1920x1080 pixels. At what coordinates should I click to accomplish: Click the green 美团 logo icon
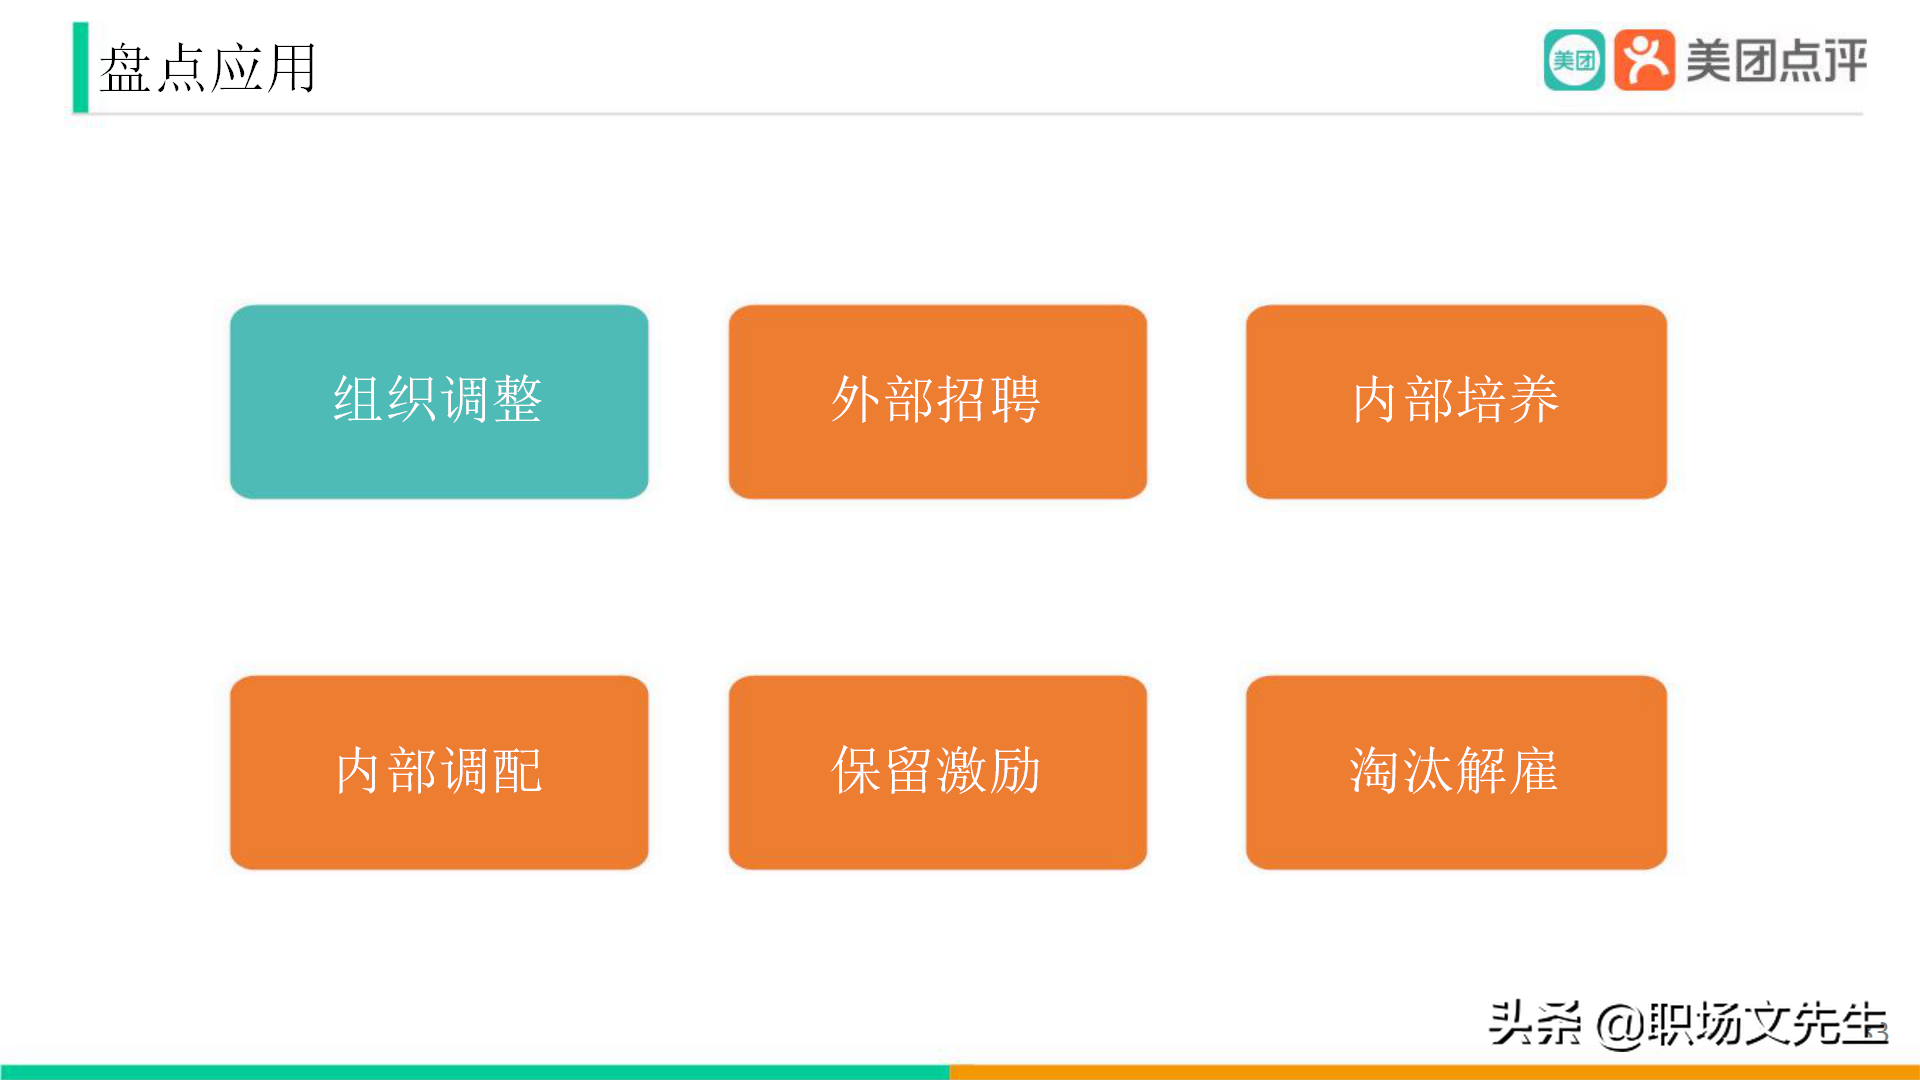tap(1574, 60)
